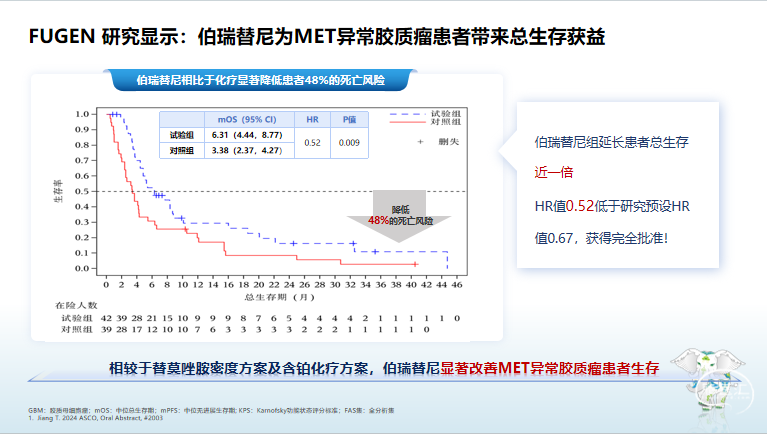
Task: Click the x-axis label 总生存期 (月)
Action: click(279, 297)
